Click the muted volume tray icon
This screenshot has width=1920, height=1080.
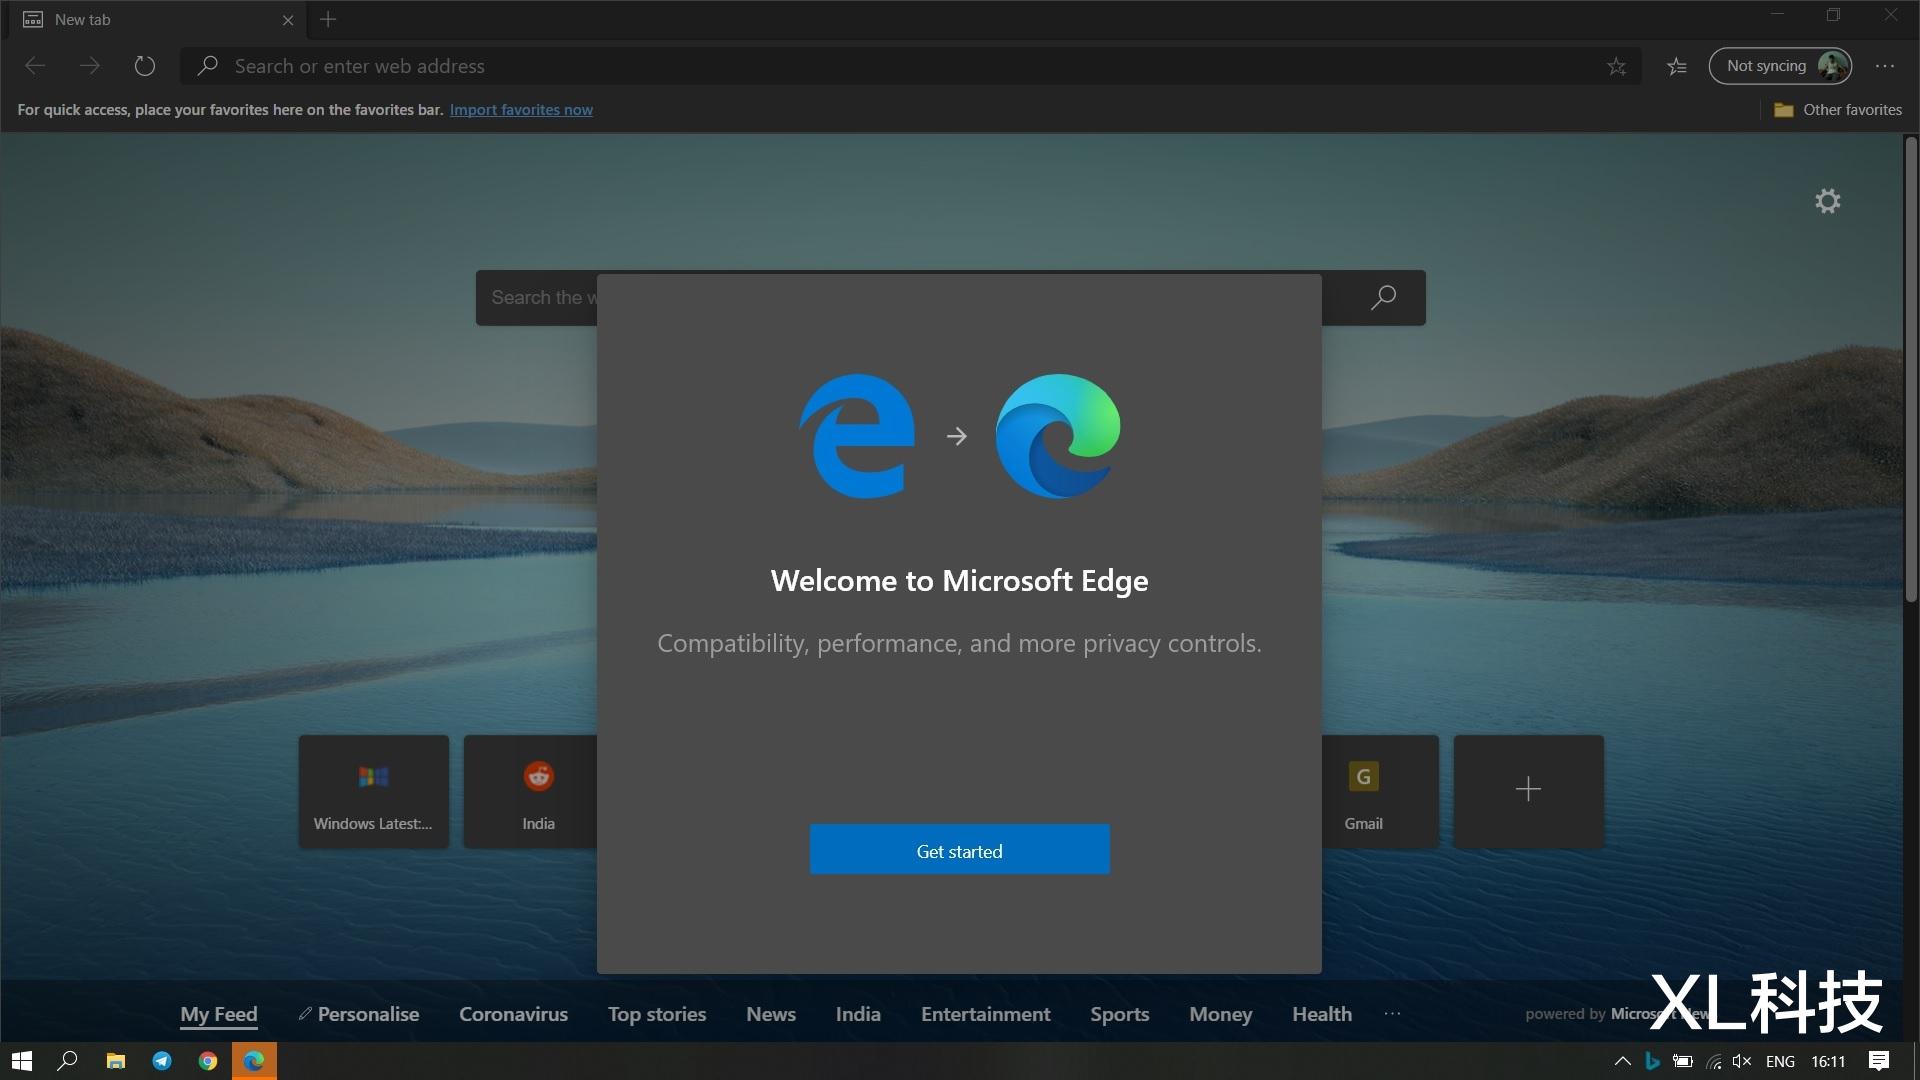pos(1742,1061)
